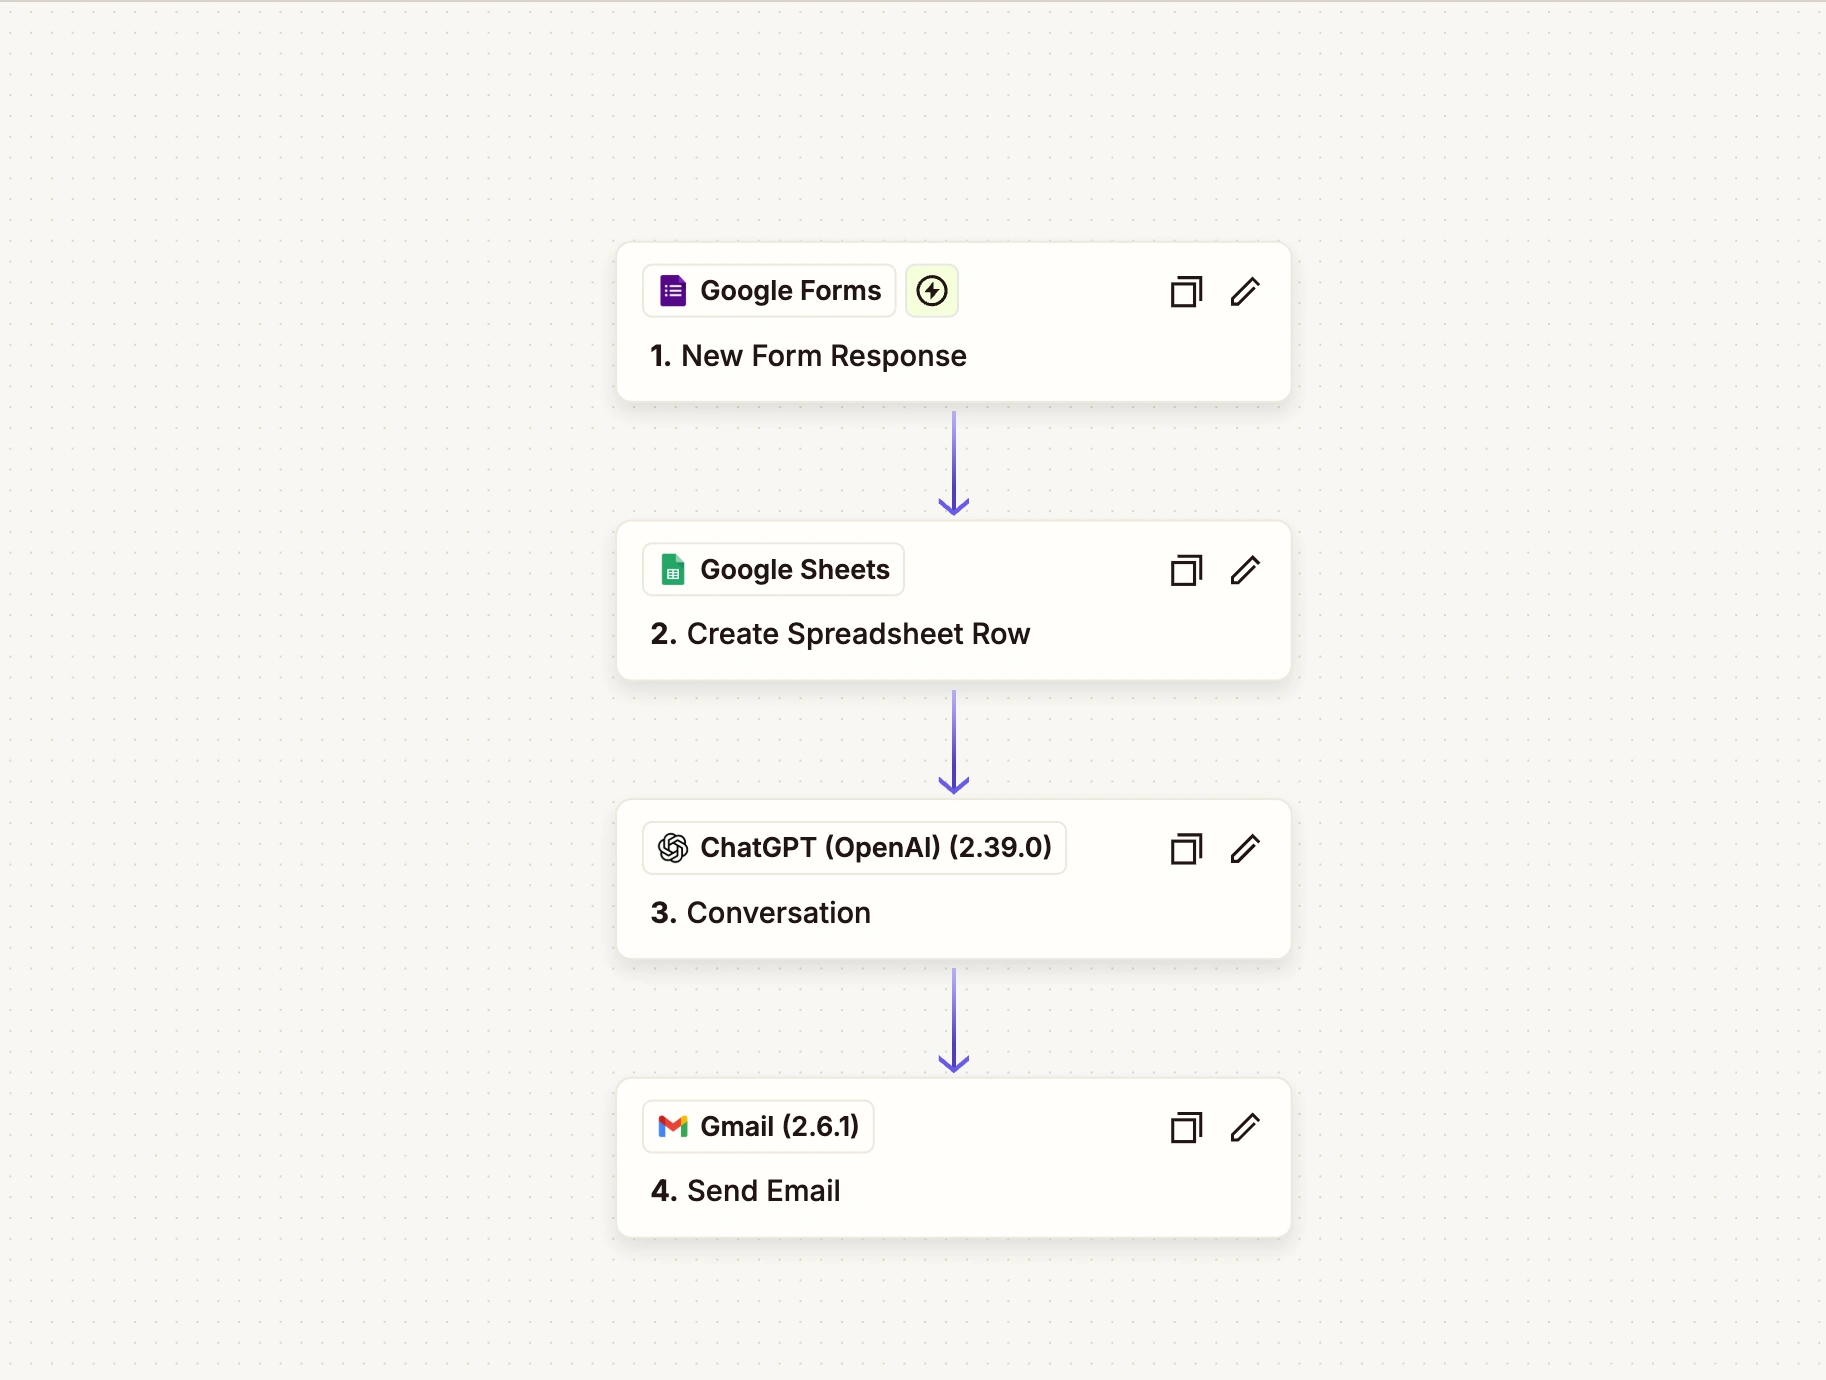
Task: Click pencil icon on Google Sheets step
Action: (x=1245, y=571)
